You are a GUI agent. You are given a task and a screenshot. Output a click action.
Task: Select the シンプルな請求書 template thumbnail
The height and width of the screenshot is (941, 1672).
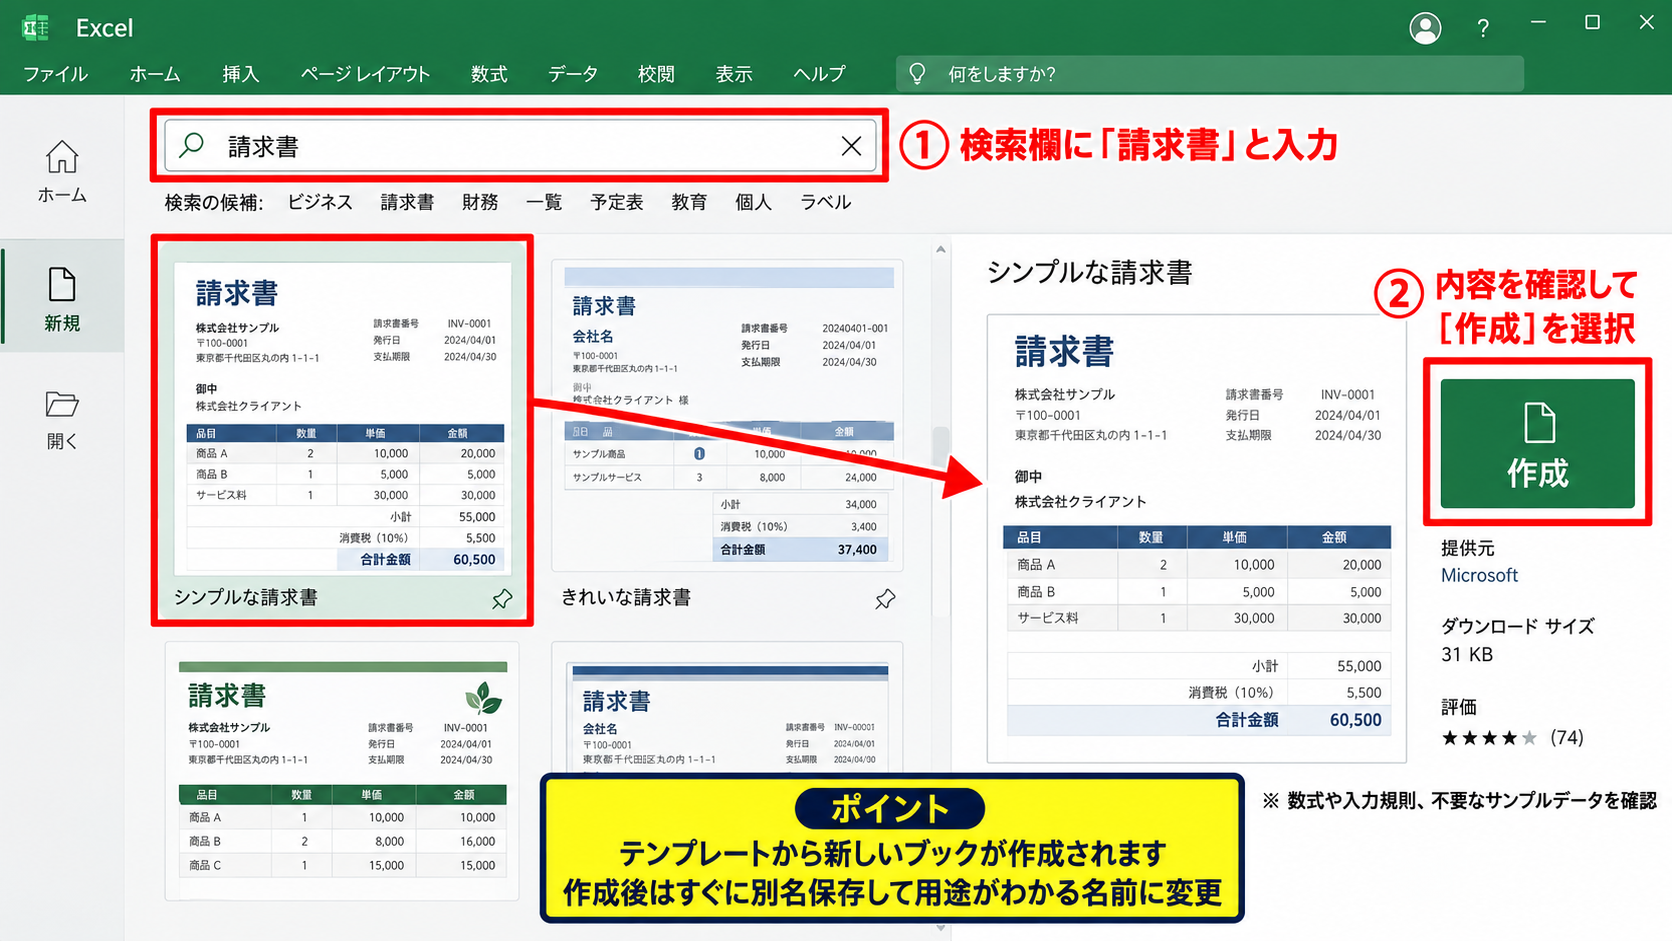click(x=343, y=419)
